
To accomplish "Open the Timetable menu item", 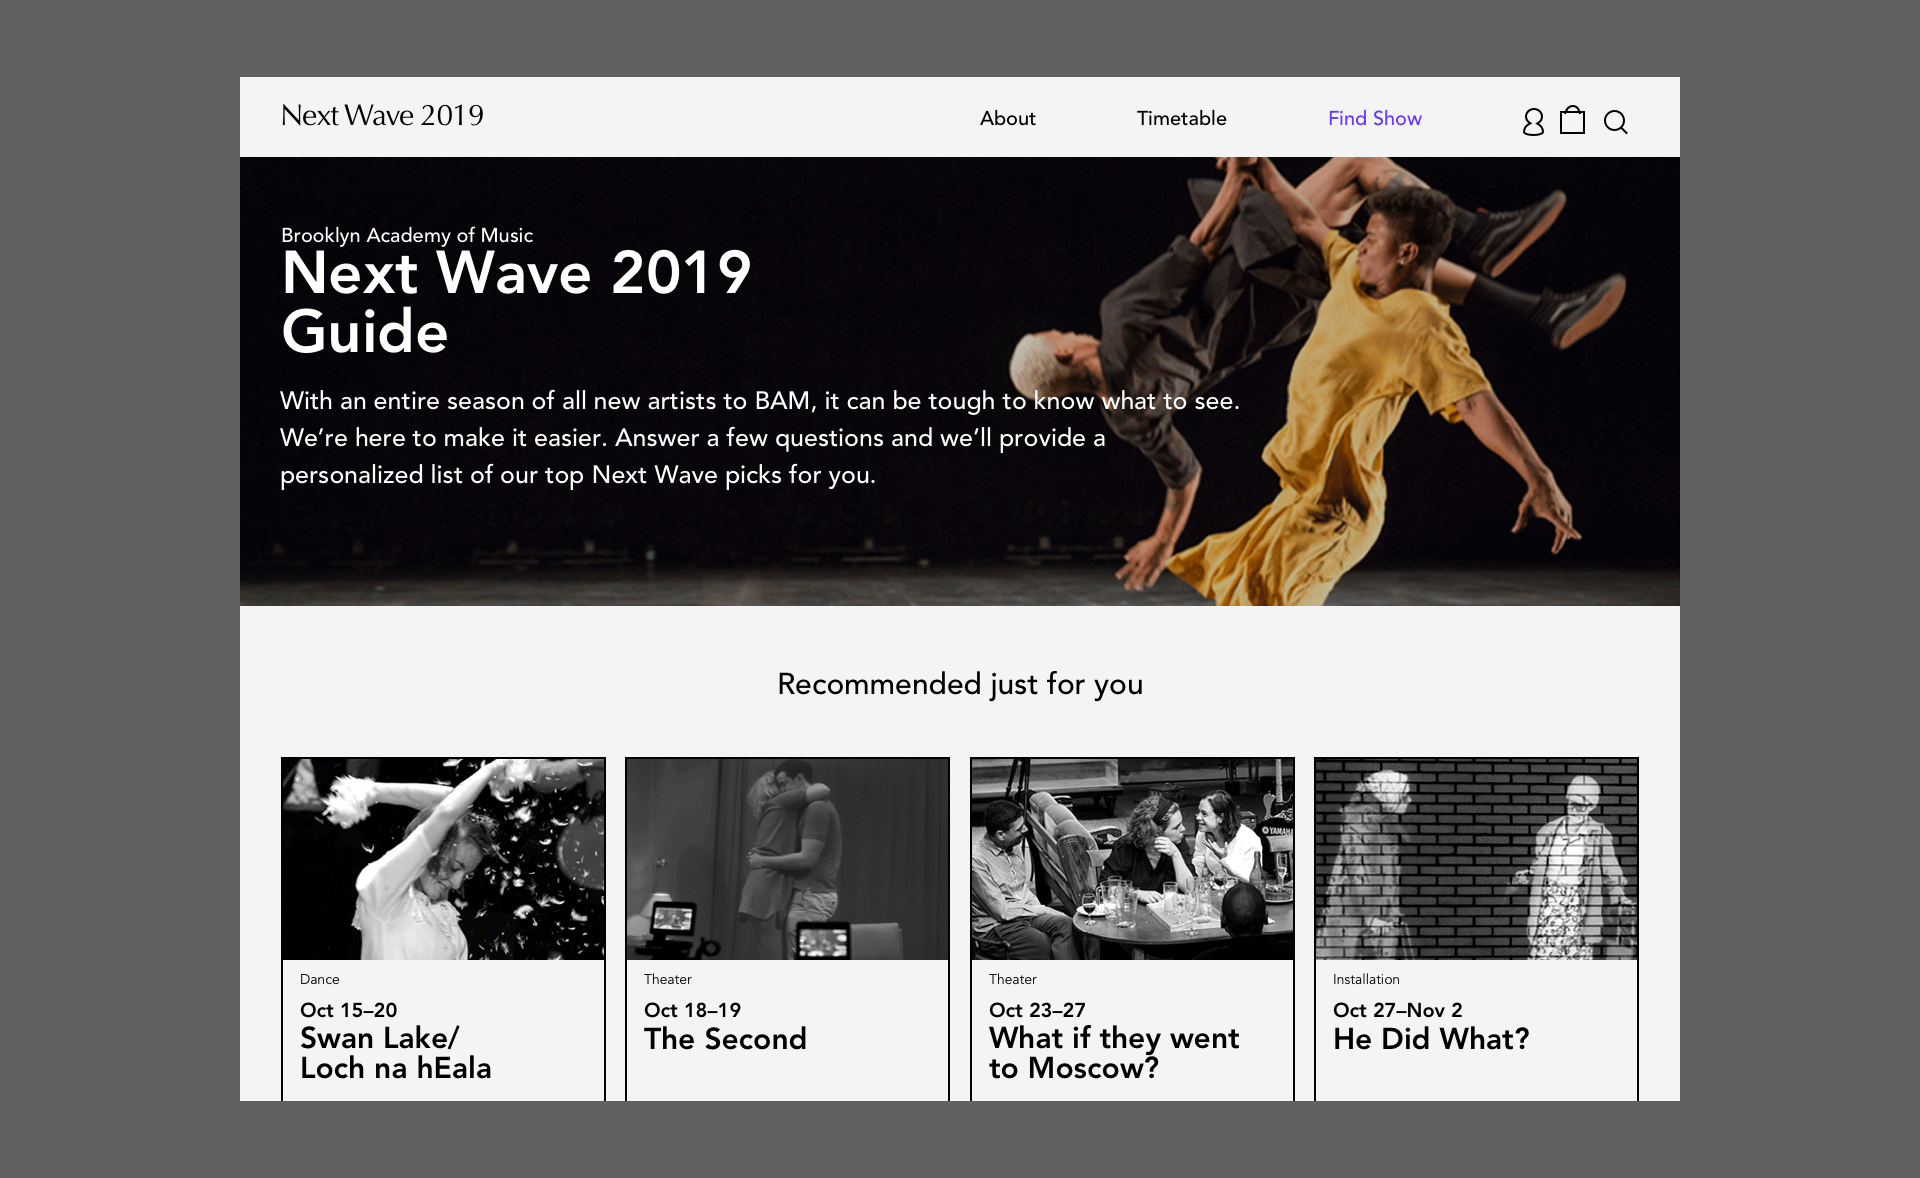I will [1181, 118].
